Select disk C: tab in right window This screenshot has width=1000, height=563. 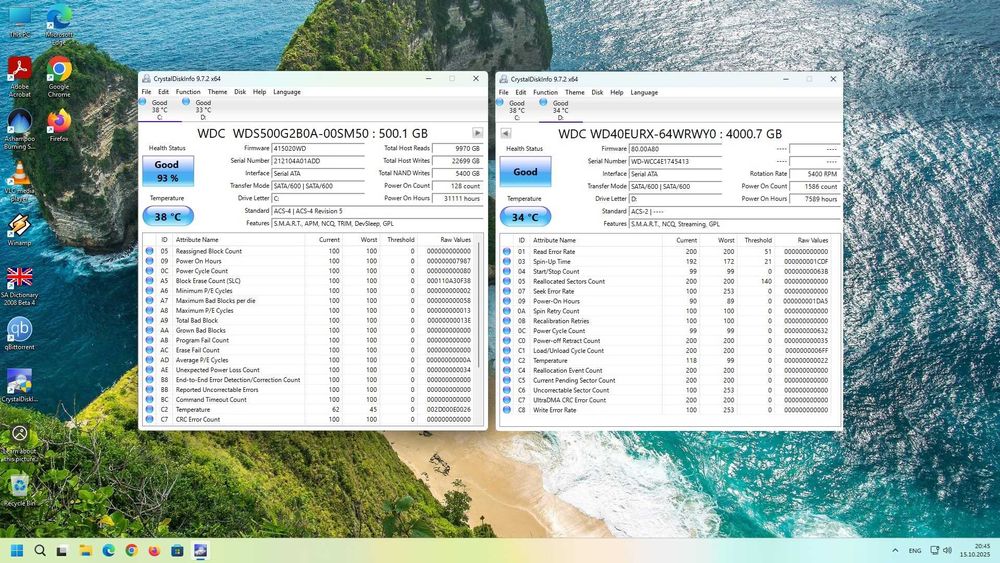click(x=517, y=110)
